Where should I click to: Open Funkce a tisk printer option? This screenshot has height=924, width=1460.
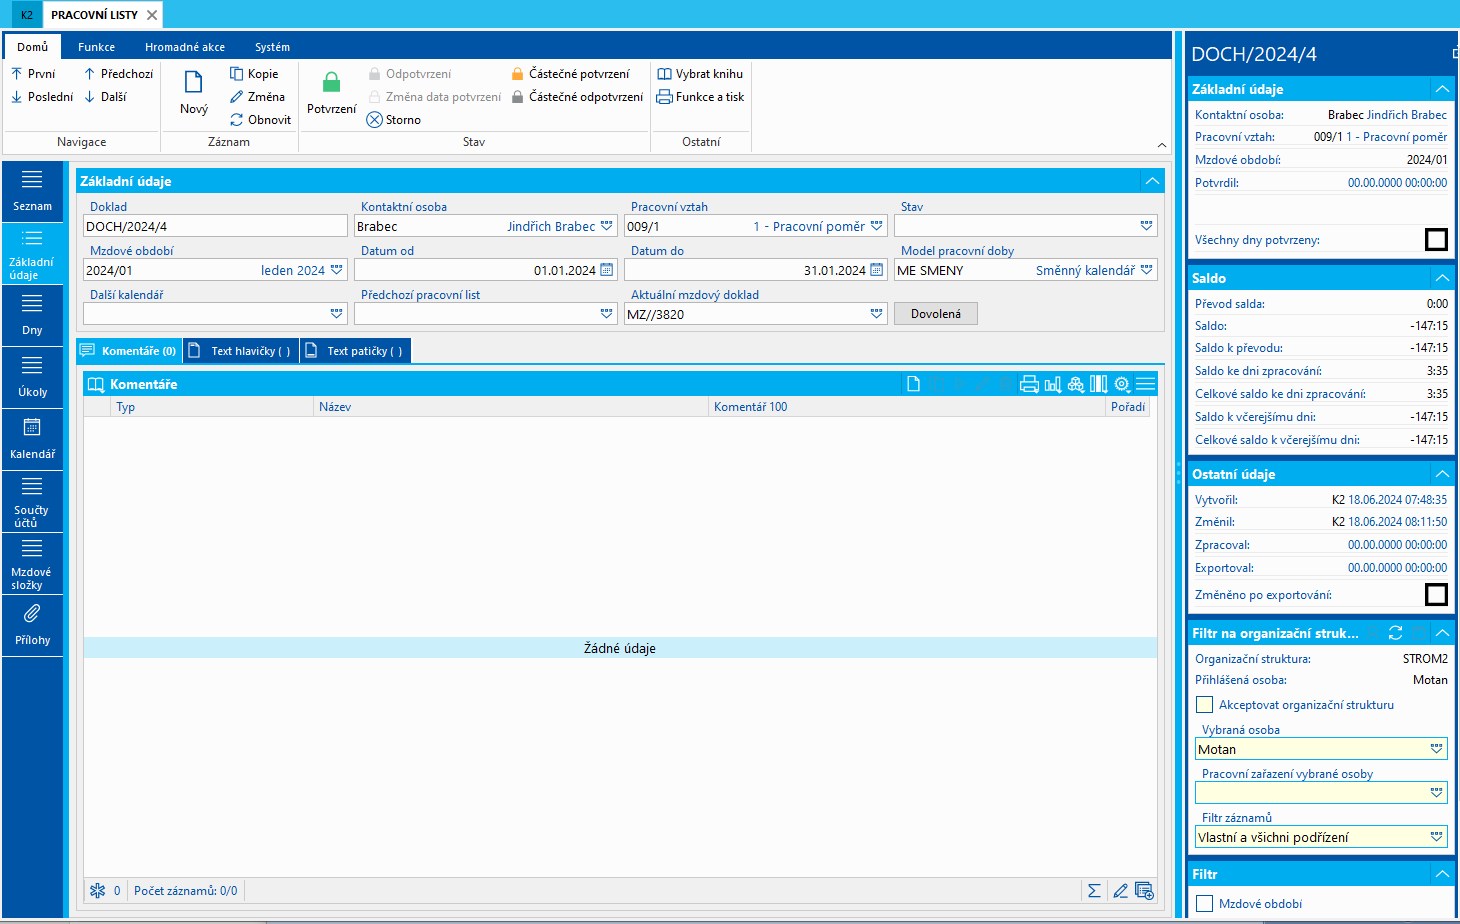point(700,97)
